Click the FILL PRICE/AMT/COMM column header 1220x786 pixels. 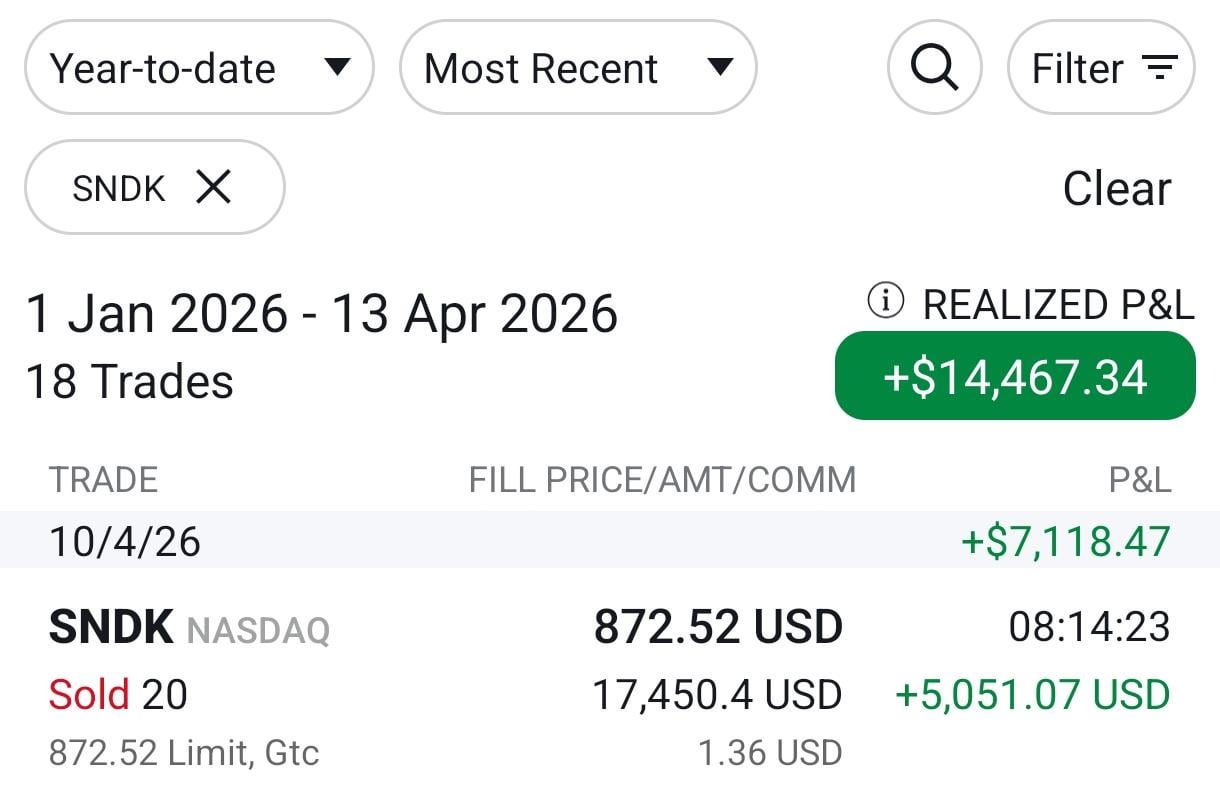click(662, 480)
